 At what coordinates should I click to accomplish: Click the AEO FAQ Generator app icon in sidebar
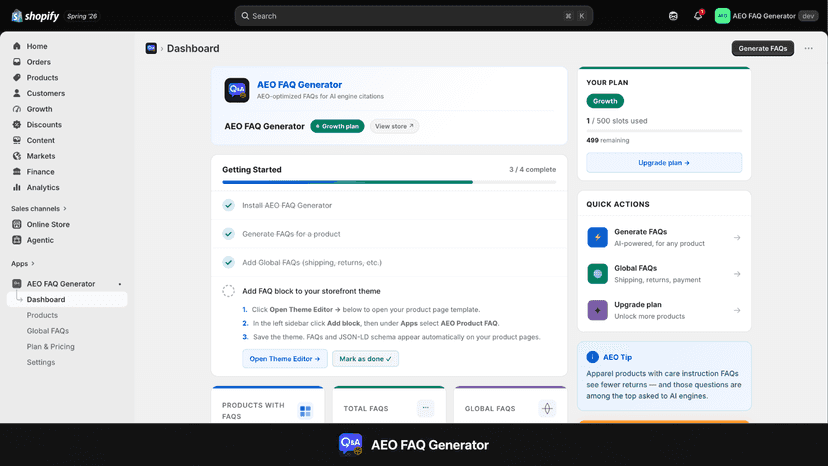coord(17,284)
